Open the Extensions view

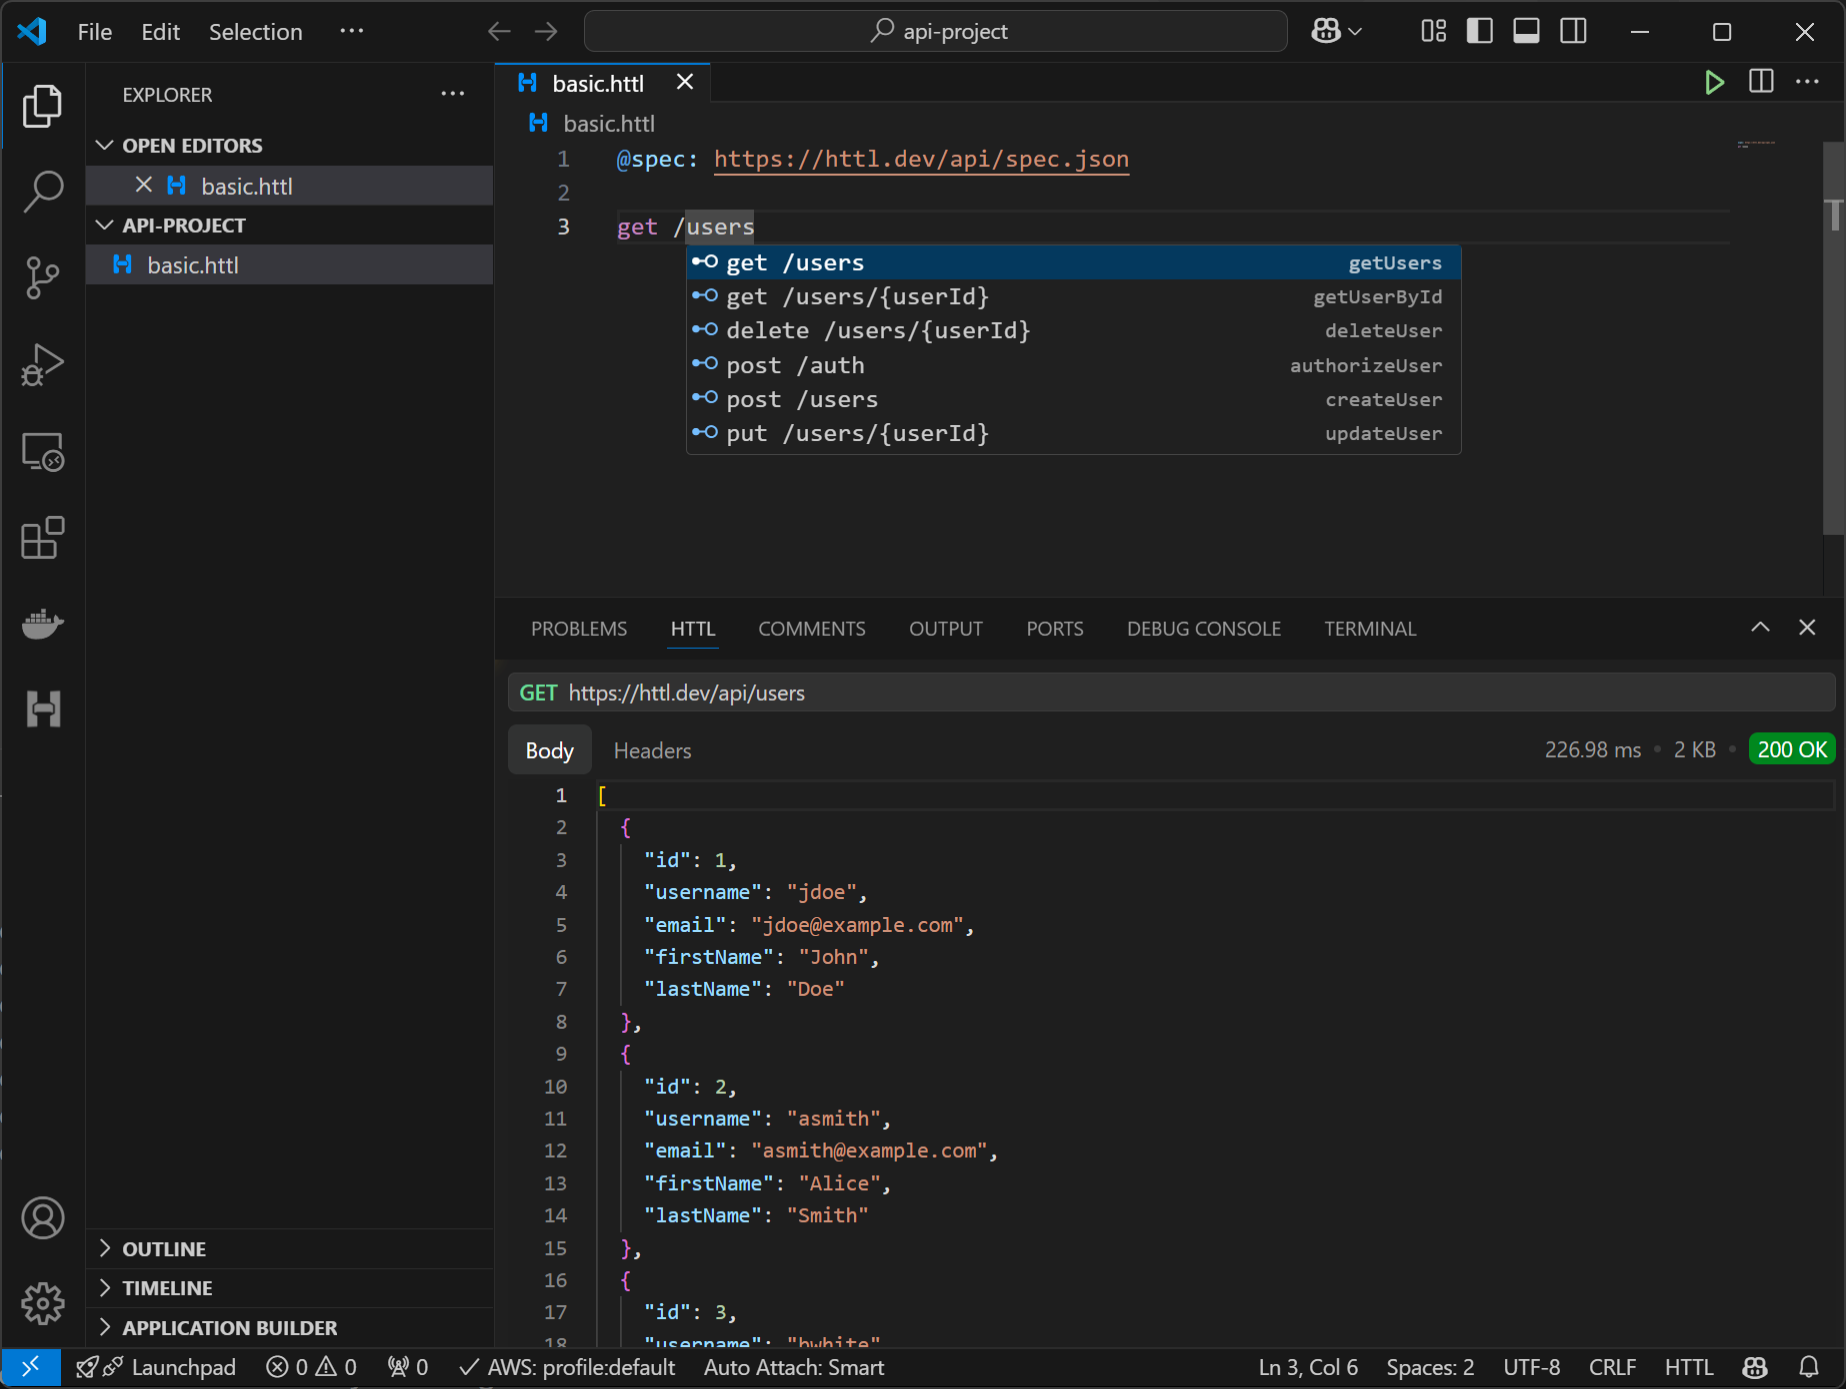click(42, 538)
